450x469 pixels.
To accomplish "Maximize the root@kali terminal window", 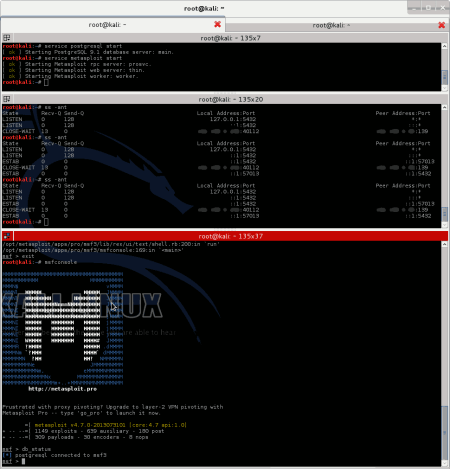I will click(x=429, y=8).
